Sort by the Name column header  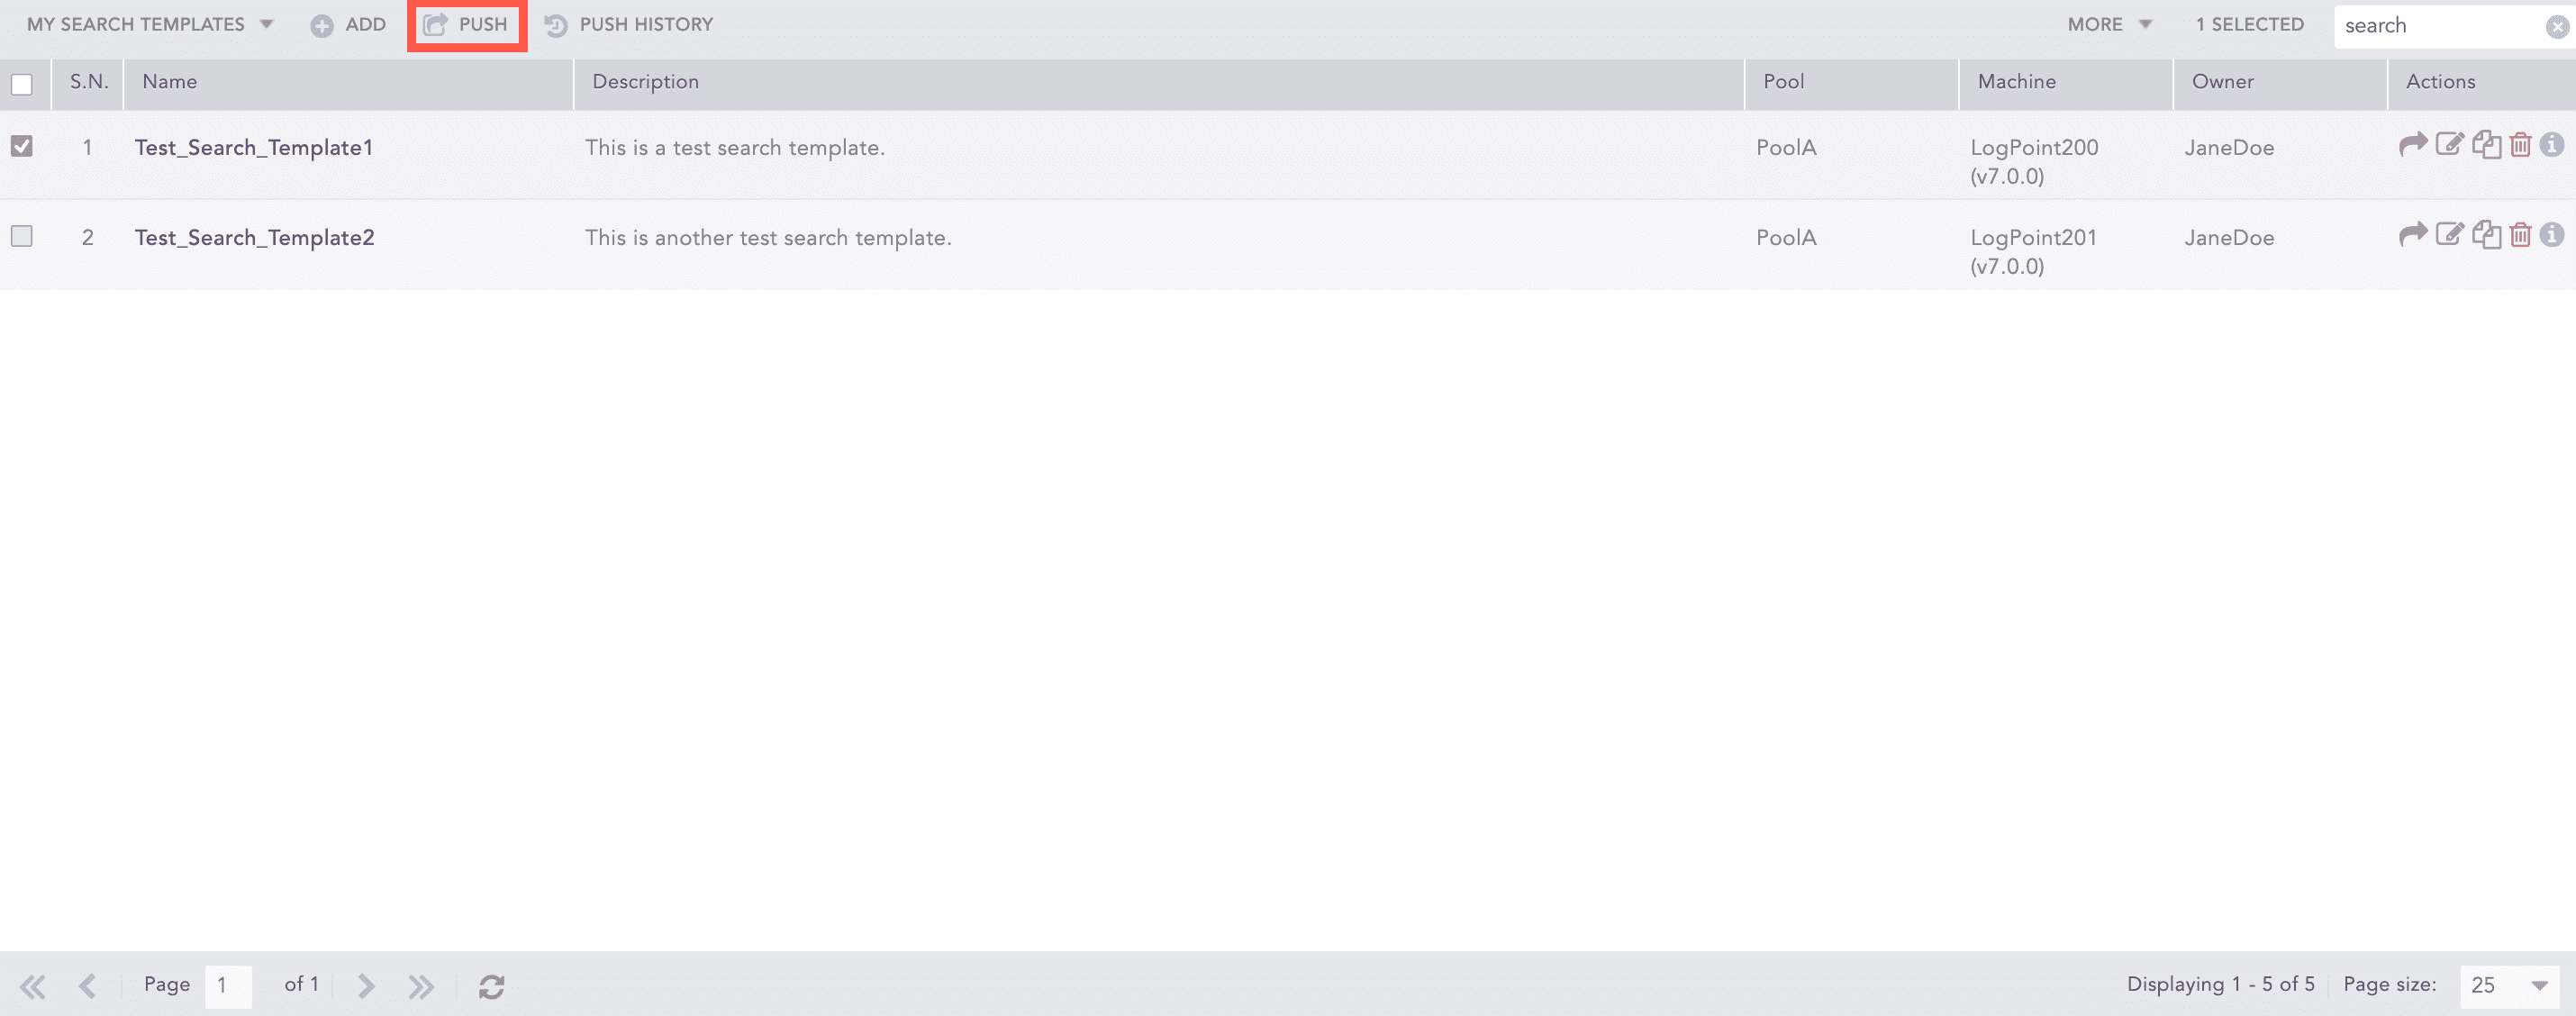coord(170,82)
